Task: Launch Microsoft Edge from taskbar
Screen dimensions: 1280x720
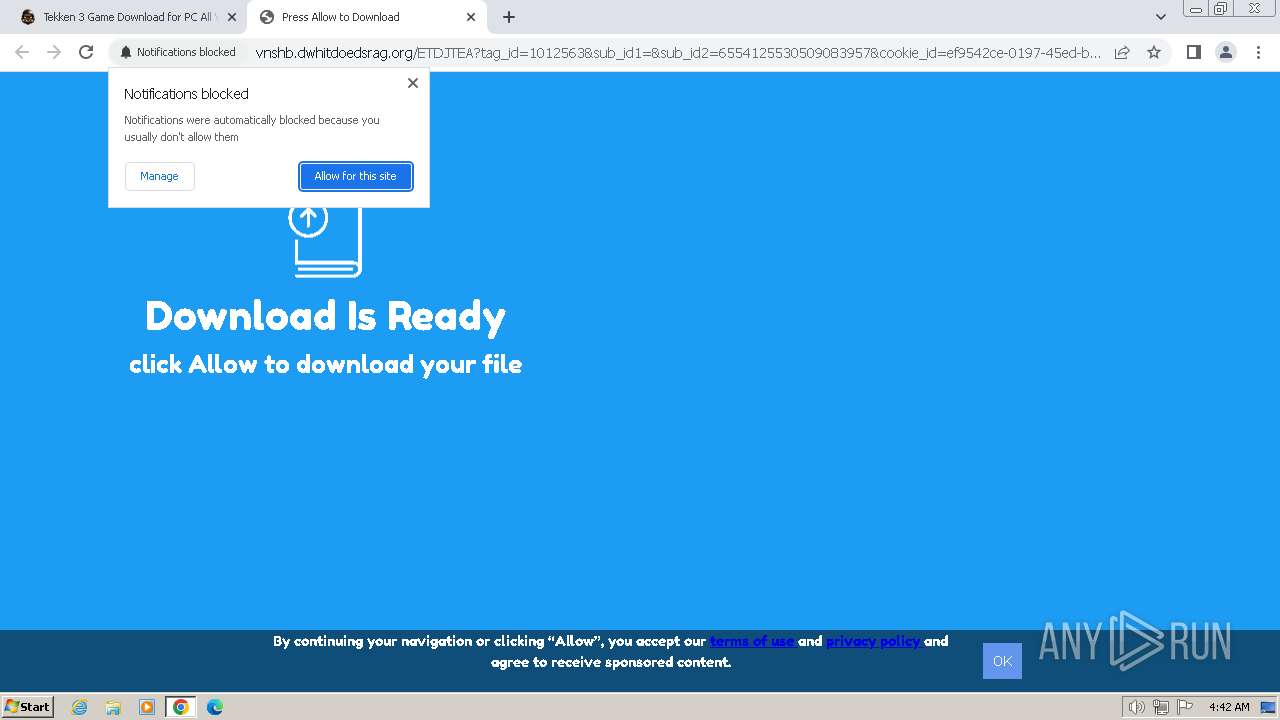Action: (x=215, y=707)
